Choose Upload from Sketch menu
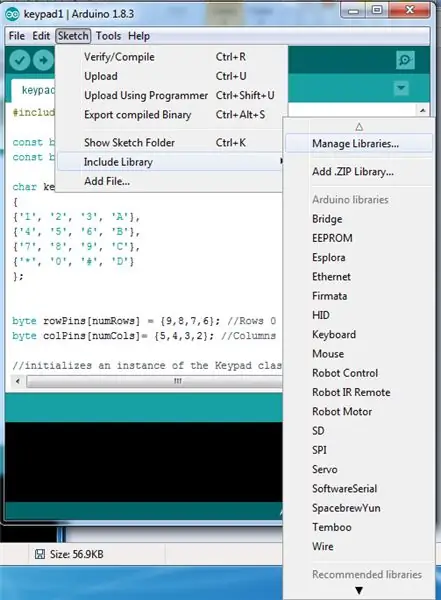This screenshot has height=600, width=441. (172, 76)
